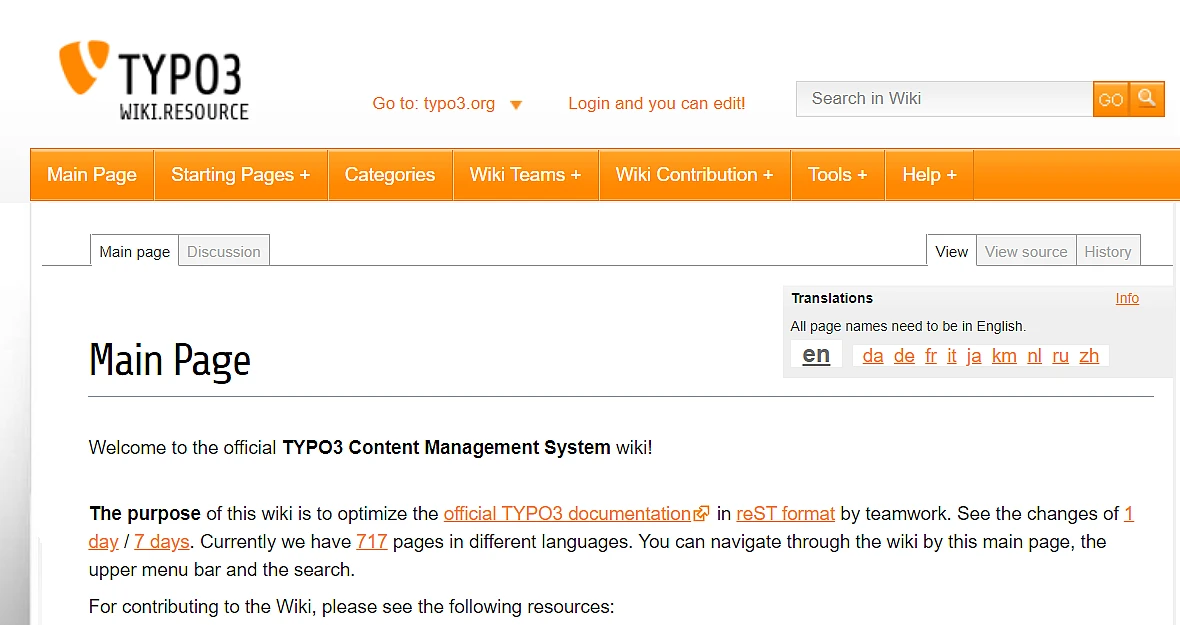Image resolution: width=1180 pixels, height=625 pixels.
Task: Type in the Search in Wiki field
Action: click(x=944, y=99)
